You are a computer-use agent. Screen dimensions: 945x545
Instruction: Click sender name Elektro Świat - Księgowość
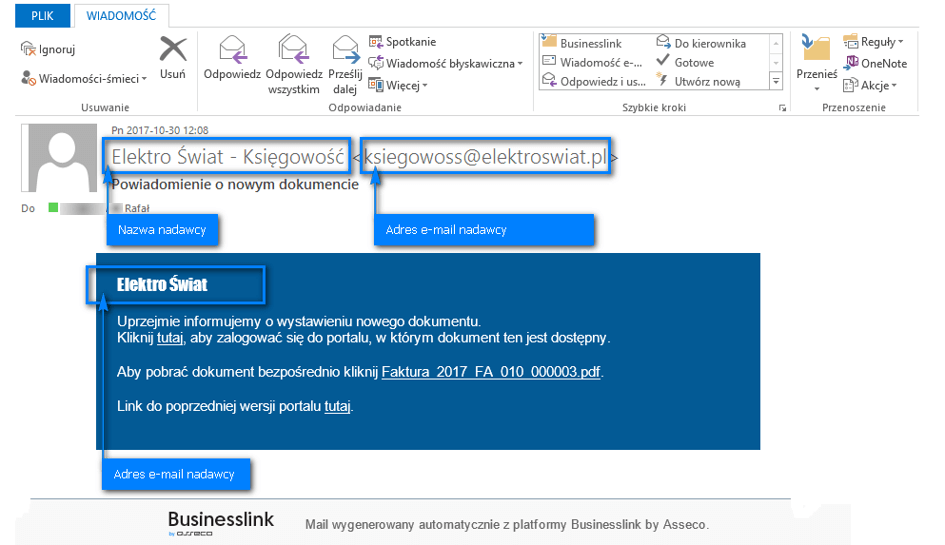(228, 157)
